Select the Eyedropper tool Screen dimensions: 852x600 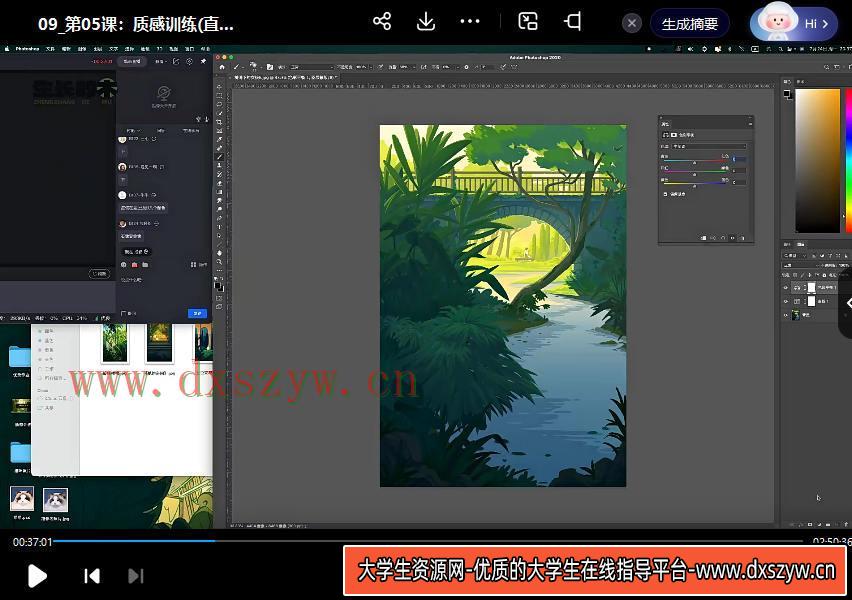coord(219,139)
